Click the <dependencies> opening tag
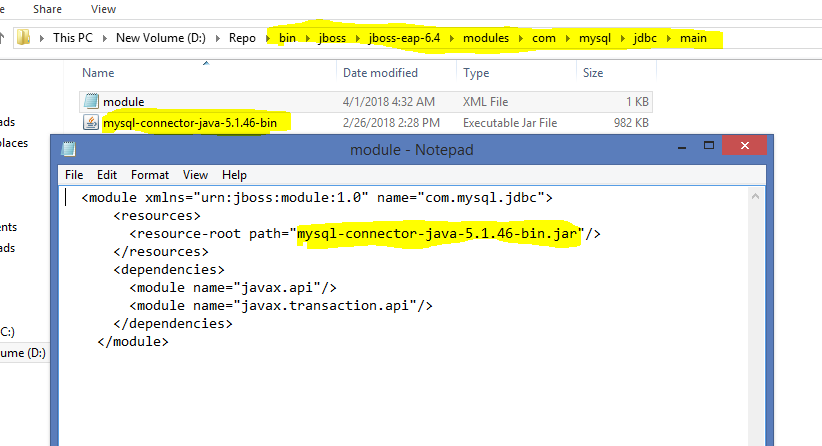Image resolution: width=822 pixels, height=446 pixels. click(x=169, y=269)
